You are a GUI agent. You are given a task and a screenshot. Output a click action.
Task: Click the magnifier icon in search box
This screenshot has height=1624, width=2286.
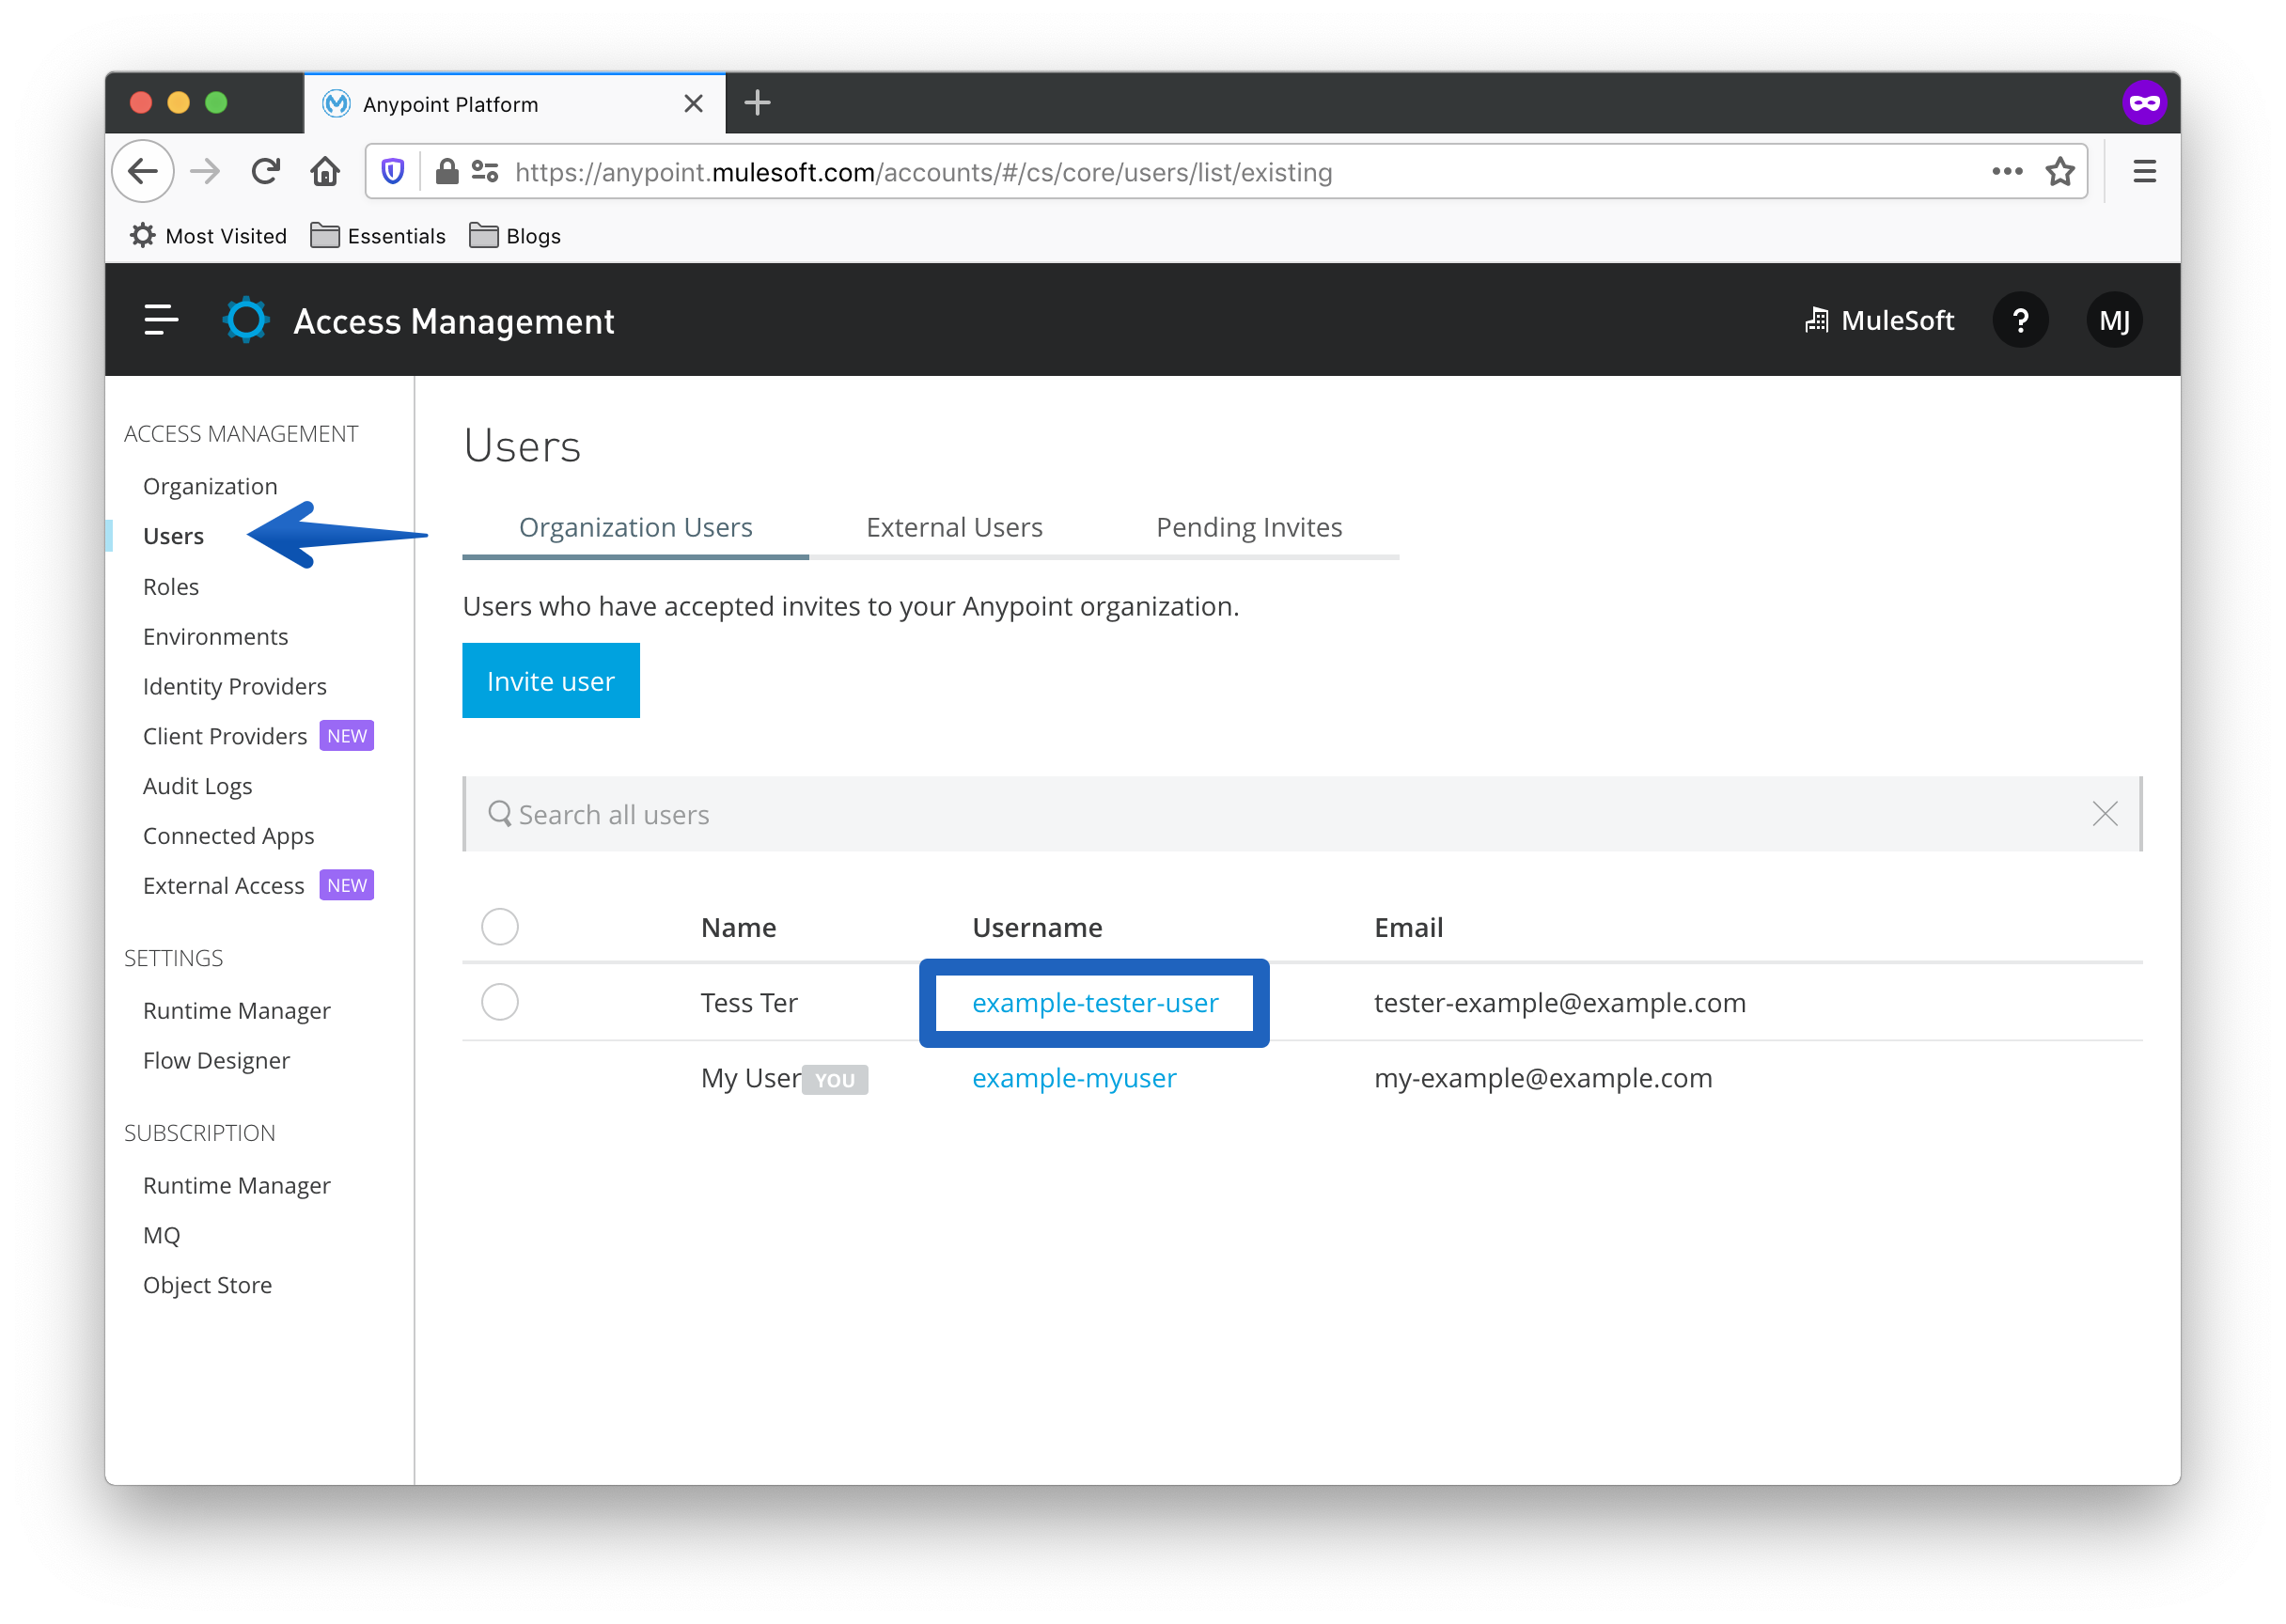pyautogui.click(x=500, y=814)
